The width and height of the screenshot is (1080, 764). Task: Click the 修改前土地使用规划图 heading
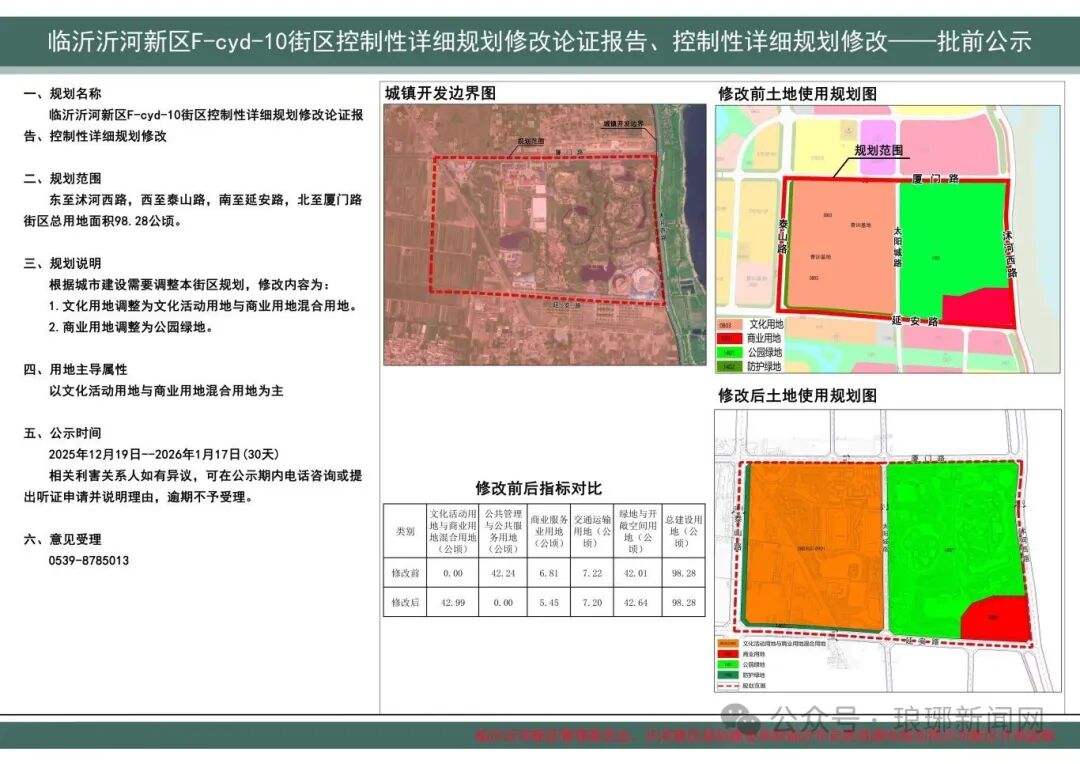point(797,93)
